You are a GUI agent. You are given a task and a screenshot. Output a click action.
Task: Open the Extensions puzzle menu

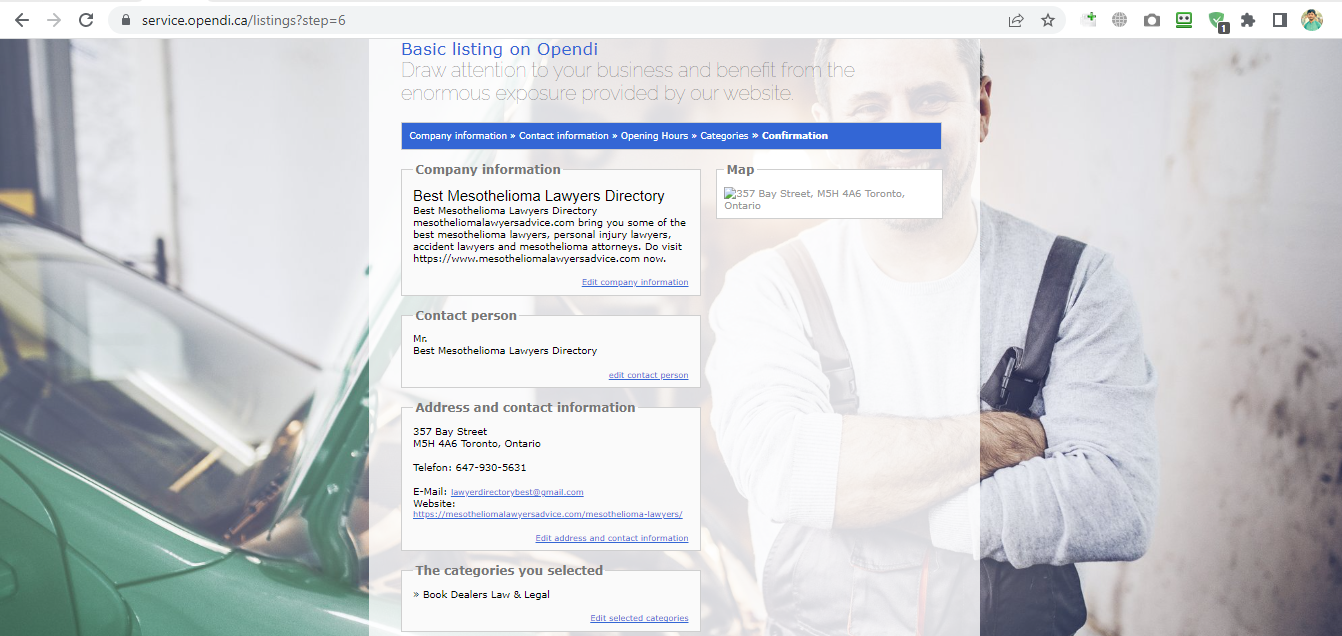pyautogui.click(x=1248, y=20)
